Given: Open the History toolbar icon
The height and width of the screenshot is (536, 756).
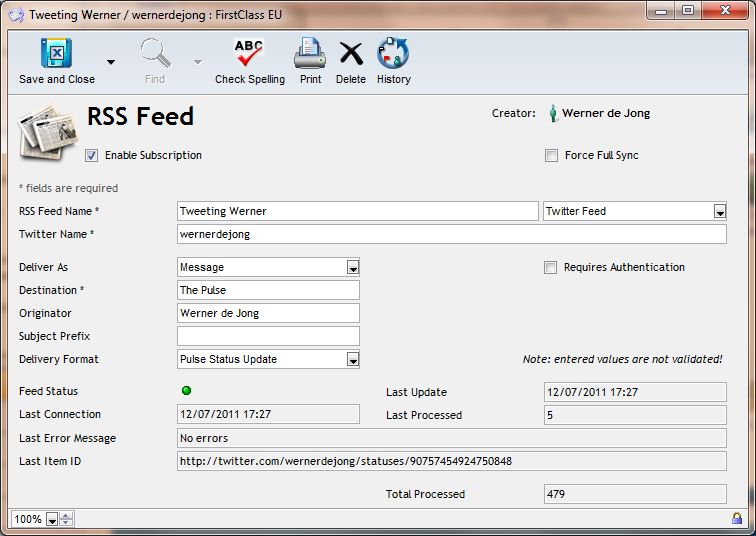Looking at the screenshot, I should click(393, 53).
